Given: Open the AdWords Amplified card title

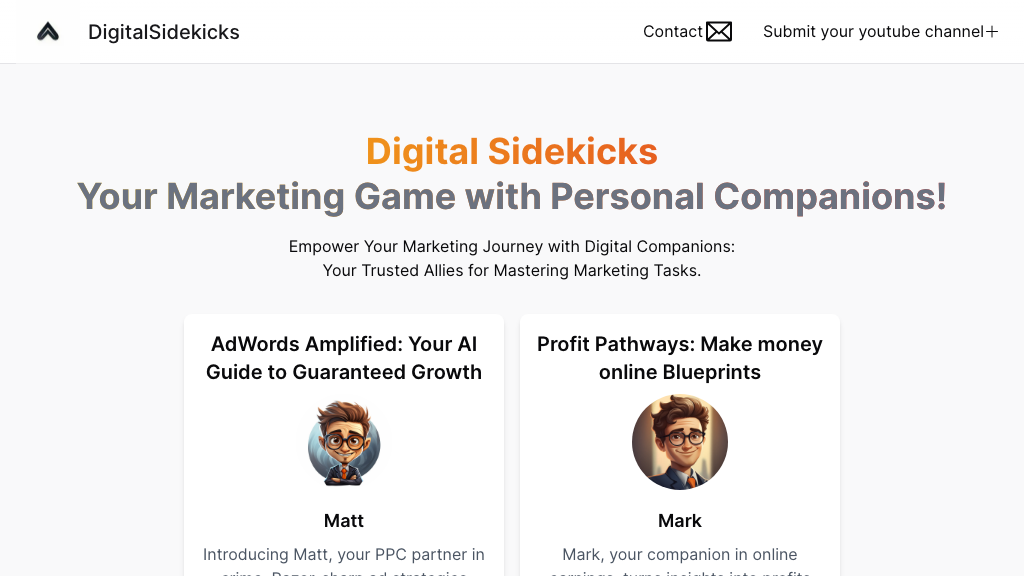Looking at the screenshot, I should [x=344, y=357].
